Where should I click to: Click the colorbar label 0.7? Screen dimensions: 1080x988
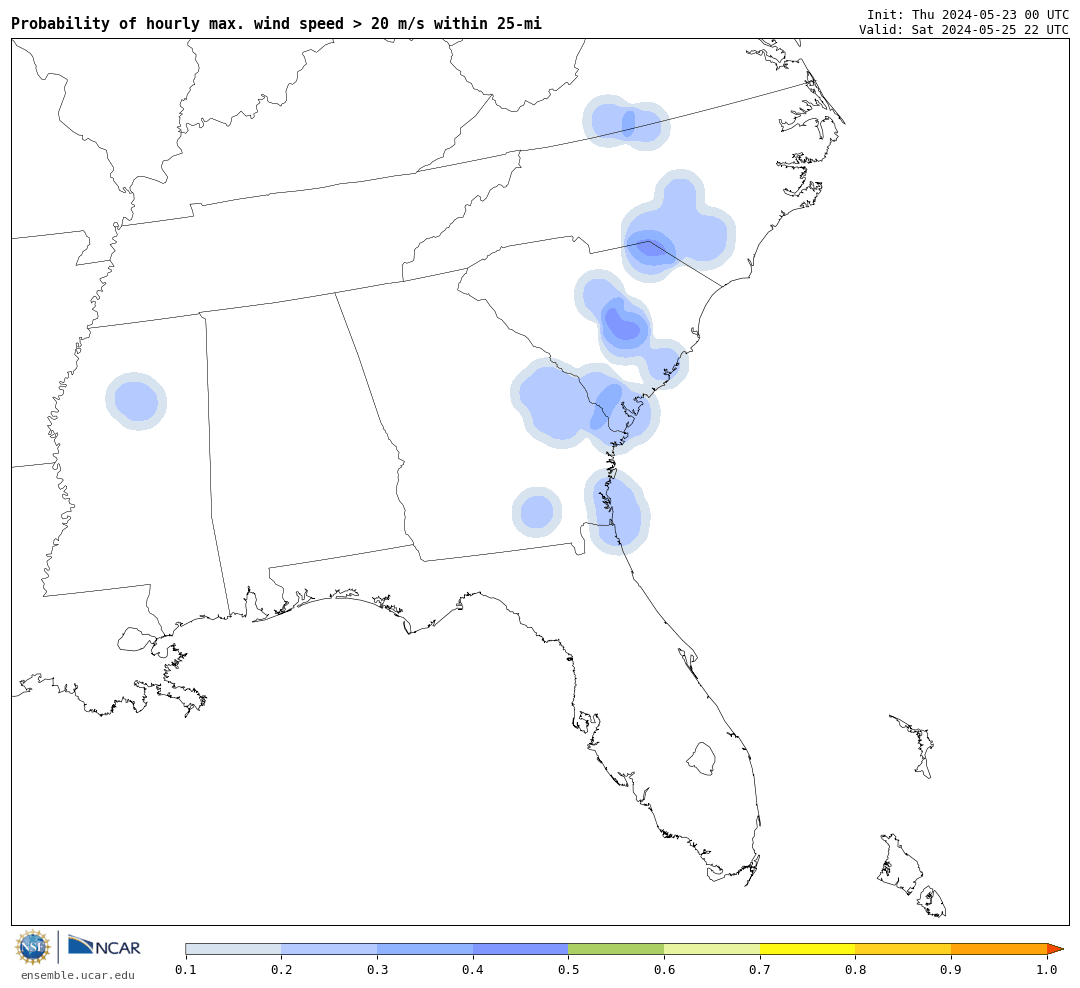(760, 970)
